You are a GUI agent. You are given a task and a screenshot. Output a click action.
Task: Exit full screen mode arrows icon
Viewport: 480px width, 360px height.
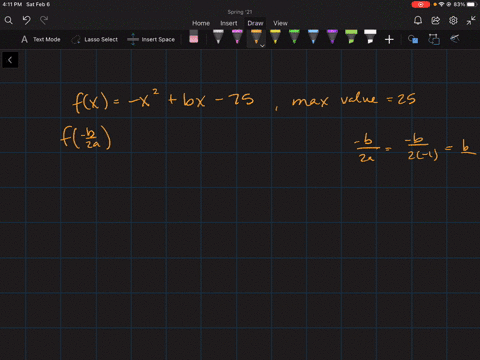click(471, 21)
